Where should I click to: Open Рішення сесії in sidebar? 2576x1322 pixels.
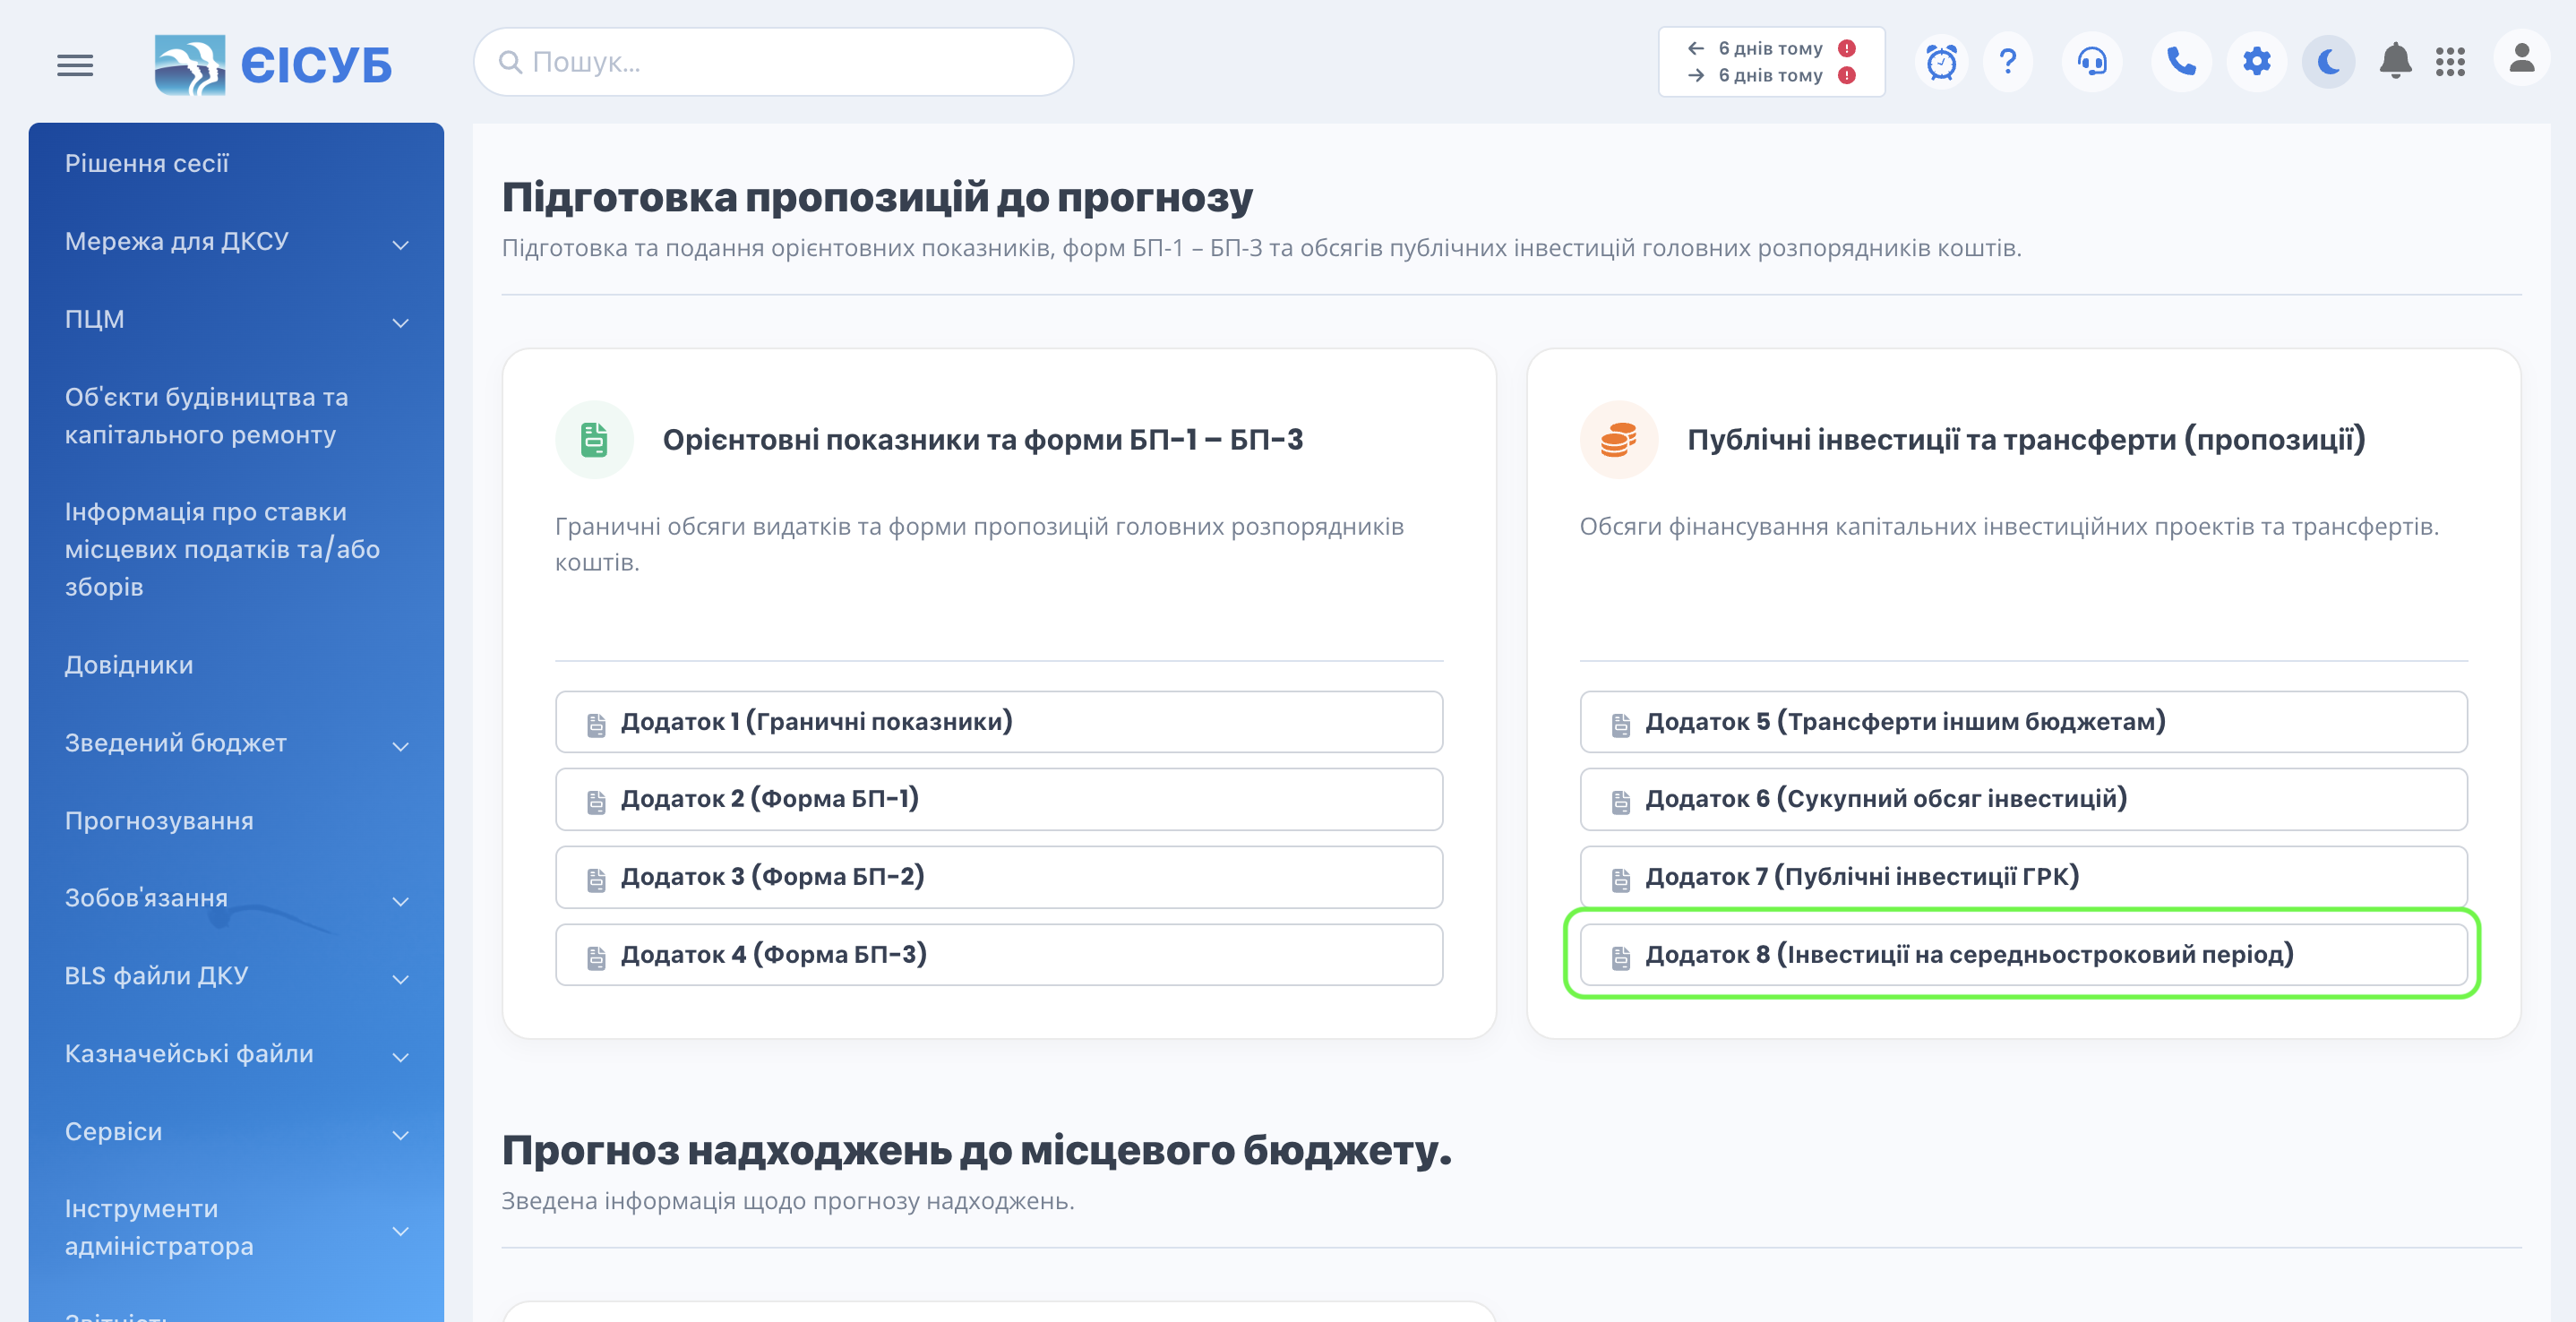(147, 163)
